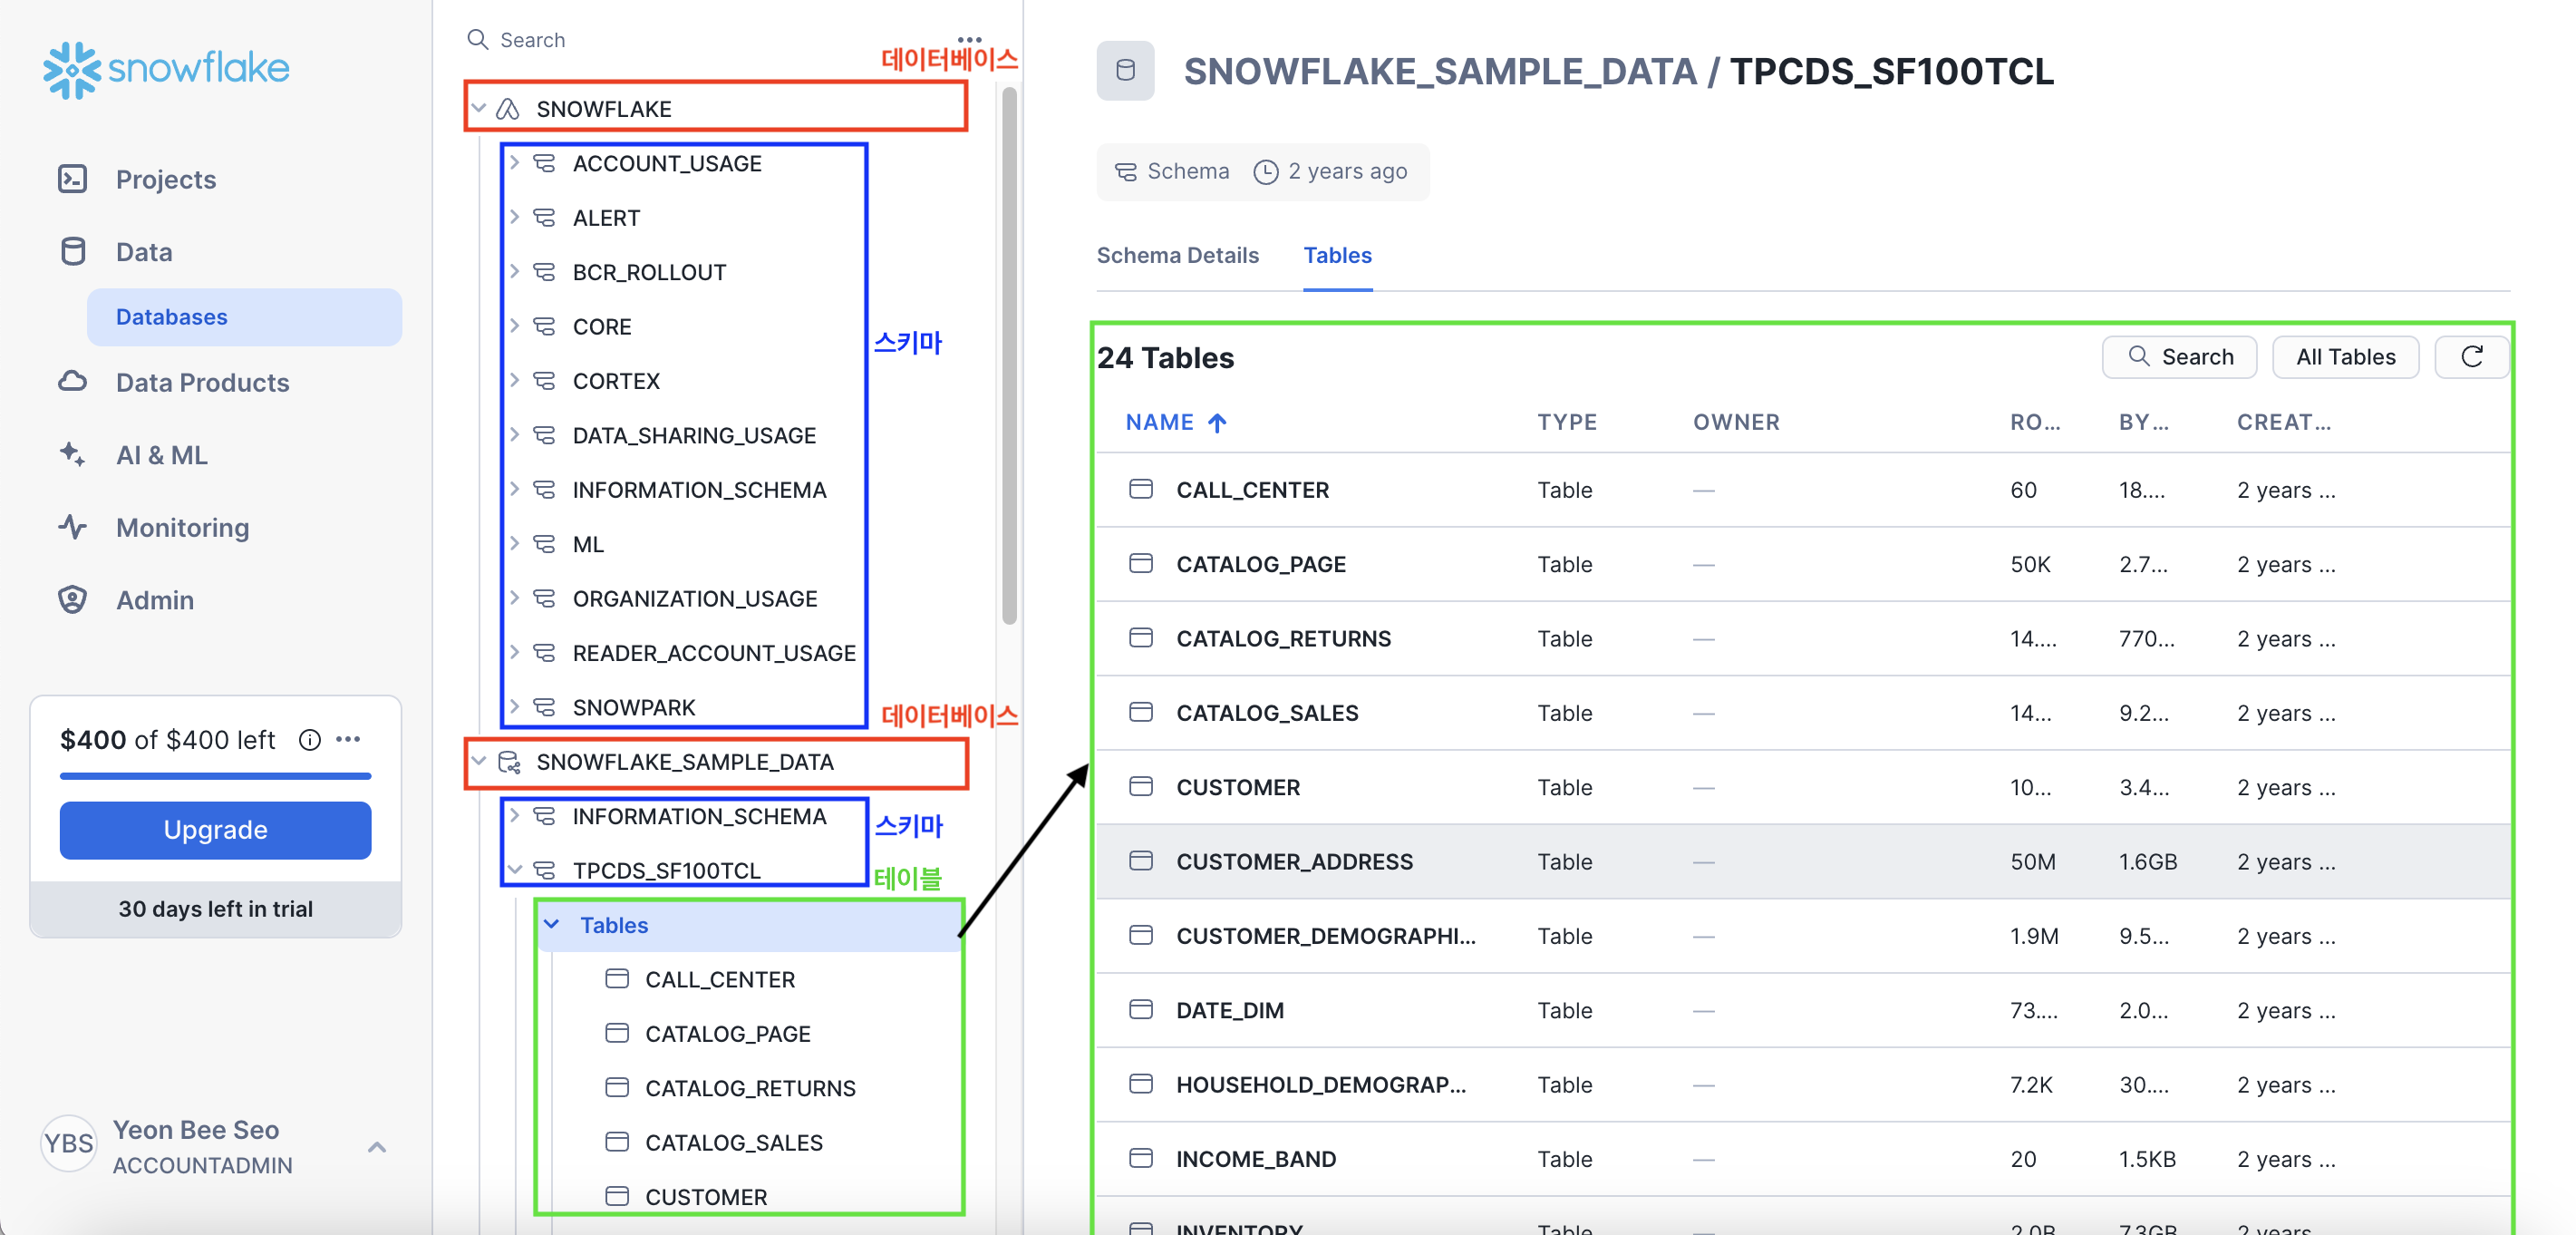Click the blue Upgrade button
Screen dimensions: 2576x1235
tap(215, 829)
